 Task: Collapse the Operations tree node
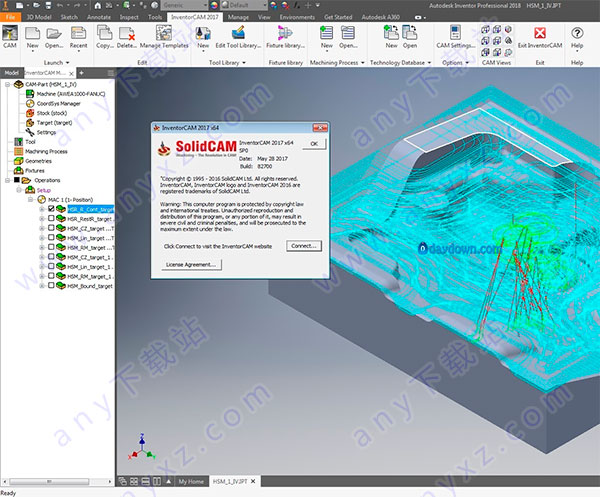tap(7, 180)
